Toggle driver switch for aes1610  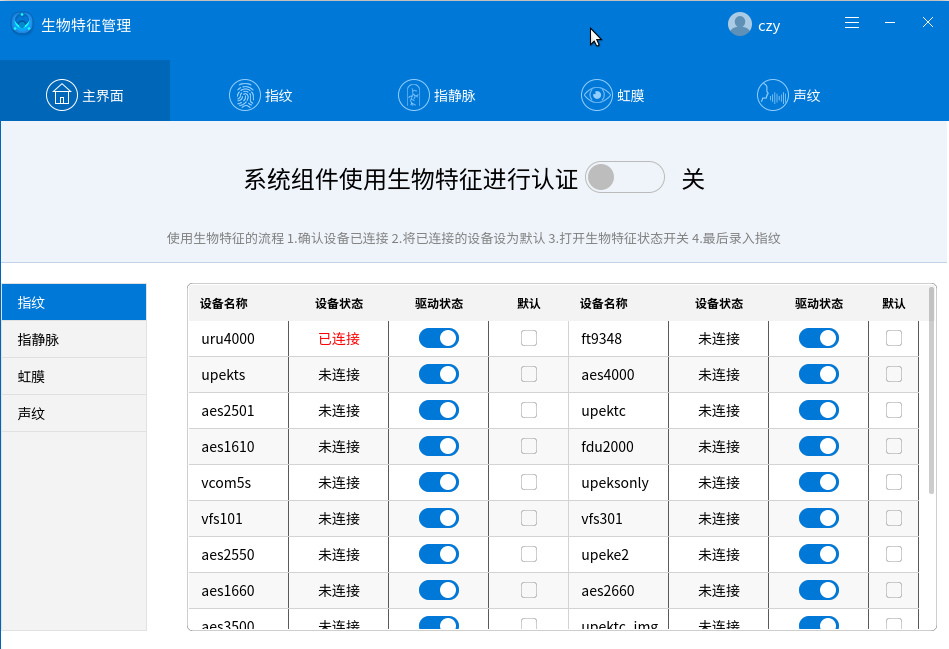point(439,446)
